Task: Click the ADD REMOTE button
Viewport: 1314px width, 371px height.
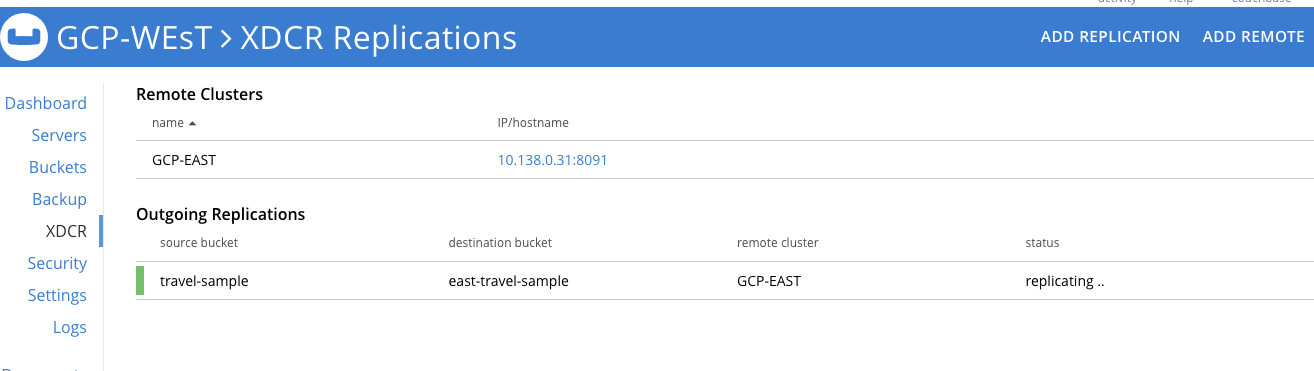Action: click(x=1253, y=37)
